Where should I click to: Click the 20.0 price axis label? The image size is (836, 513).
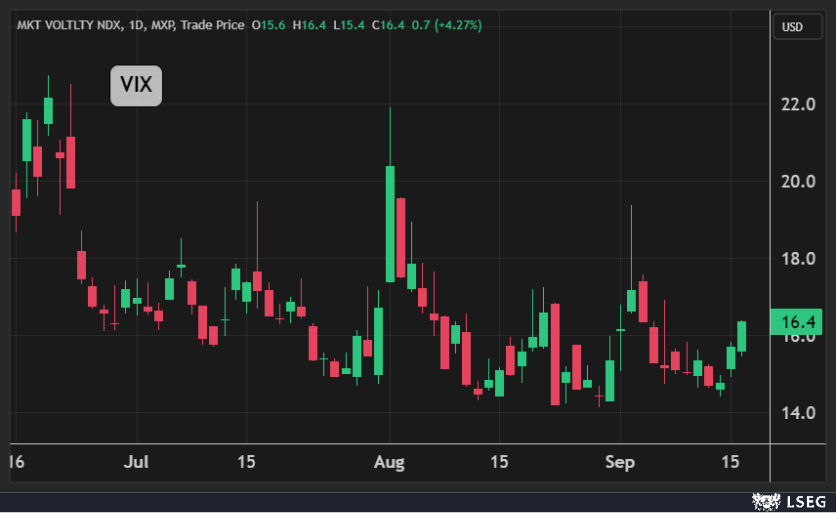point(797,181)
